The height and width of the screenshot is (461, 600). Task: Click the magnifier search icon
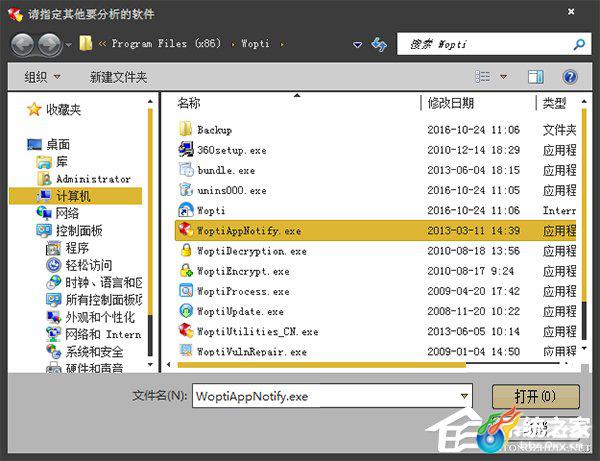579,44
